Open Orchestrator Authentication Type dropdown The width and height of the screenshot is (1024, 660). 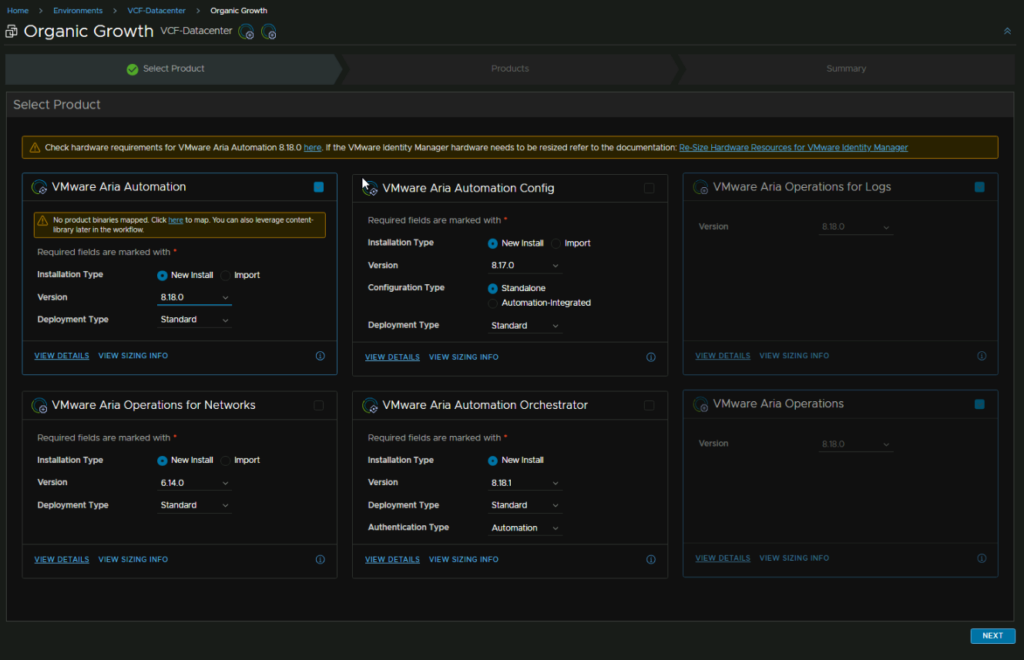click(524, 527)
